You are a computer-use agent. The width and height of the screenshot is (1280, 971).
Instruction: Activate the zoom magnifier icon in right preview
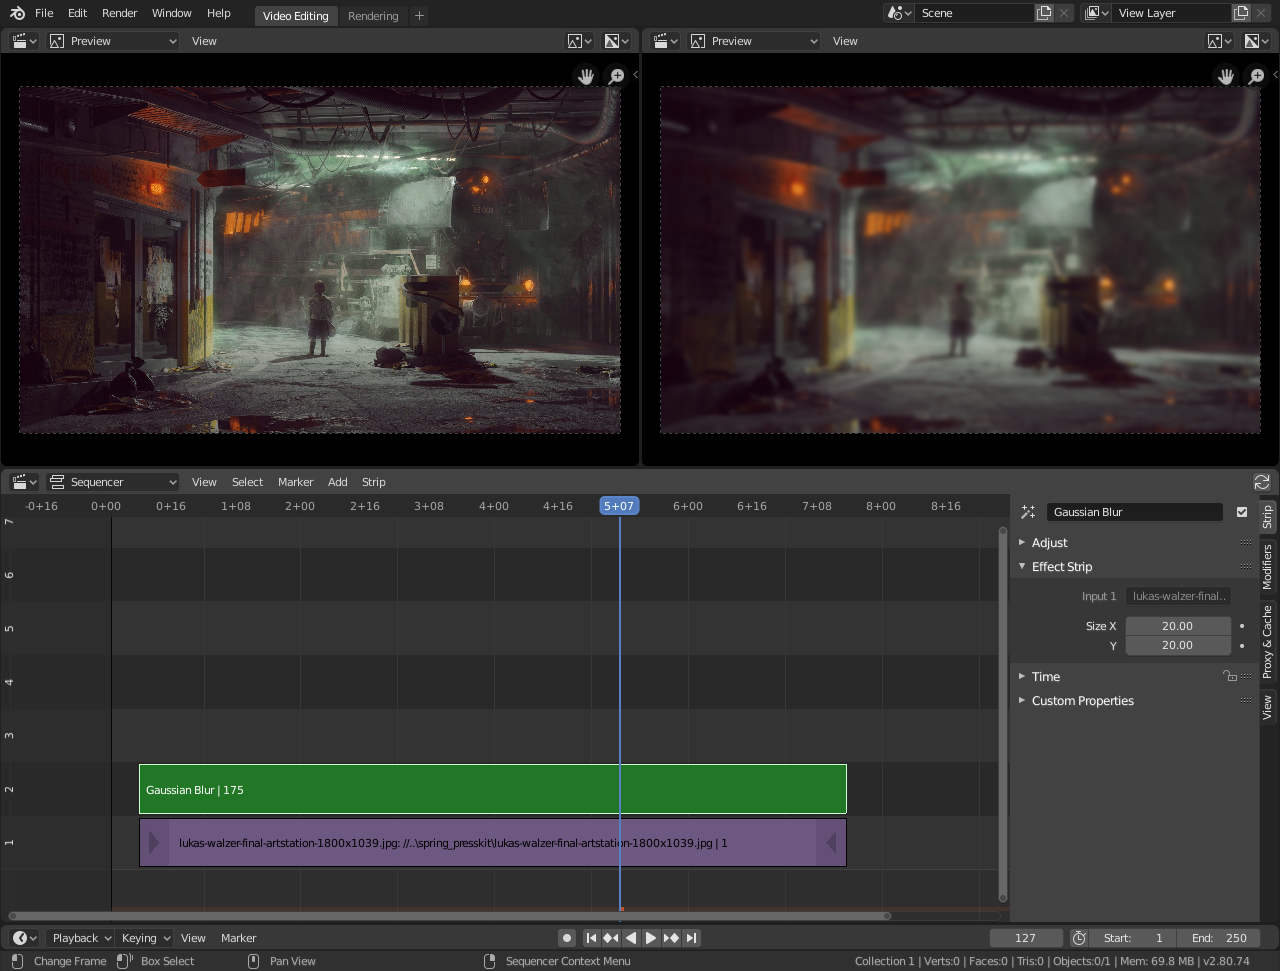pyautogui.click(x=1256, y=76)
